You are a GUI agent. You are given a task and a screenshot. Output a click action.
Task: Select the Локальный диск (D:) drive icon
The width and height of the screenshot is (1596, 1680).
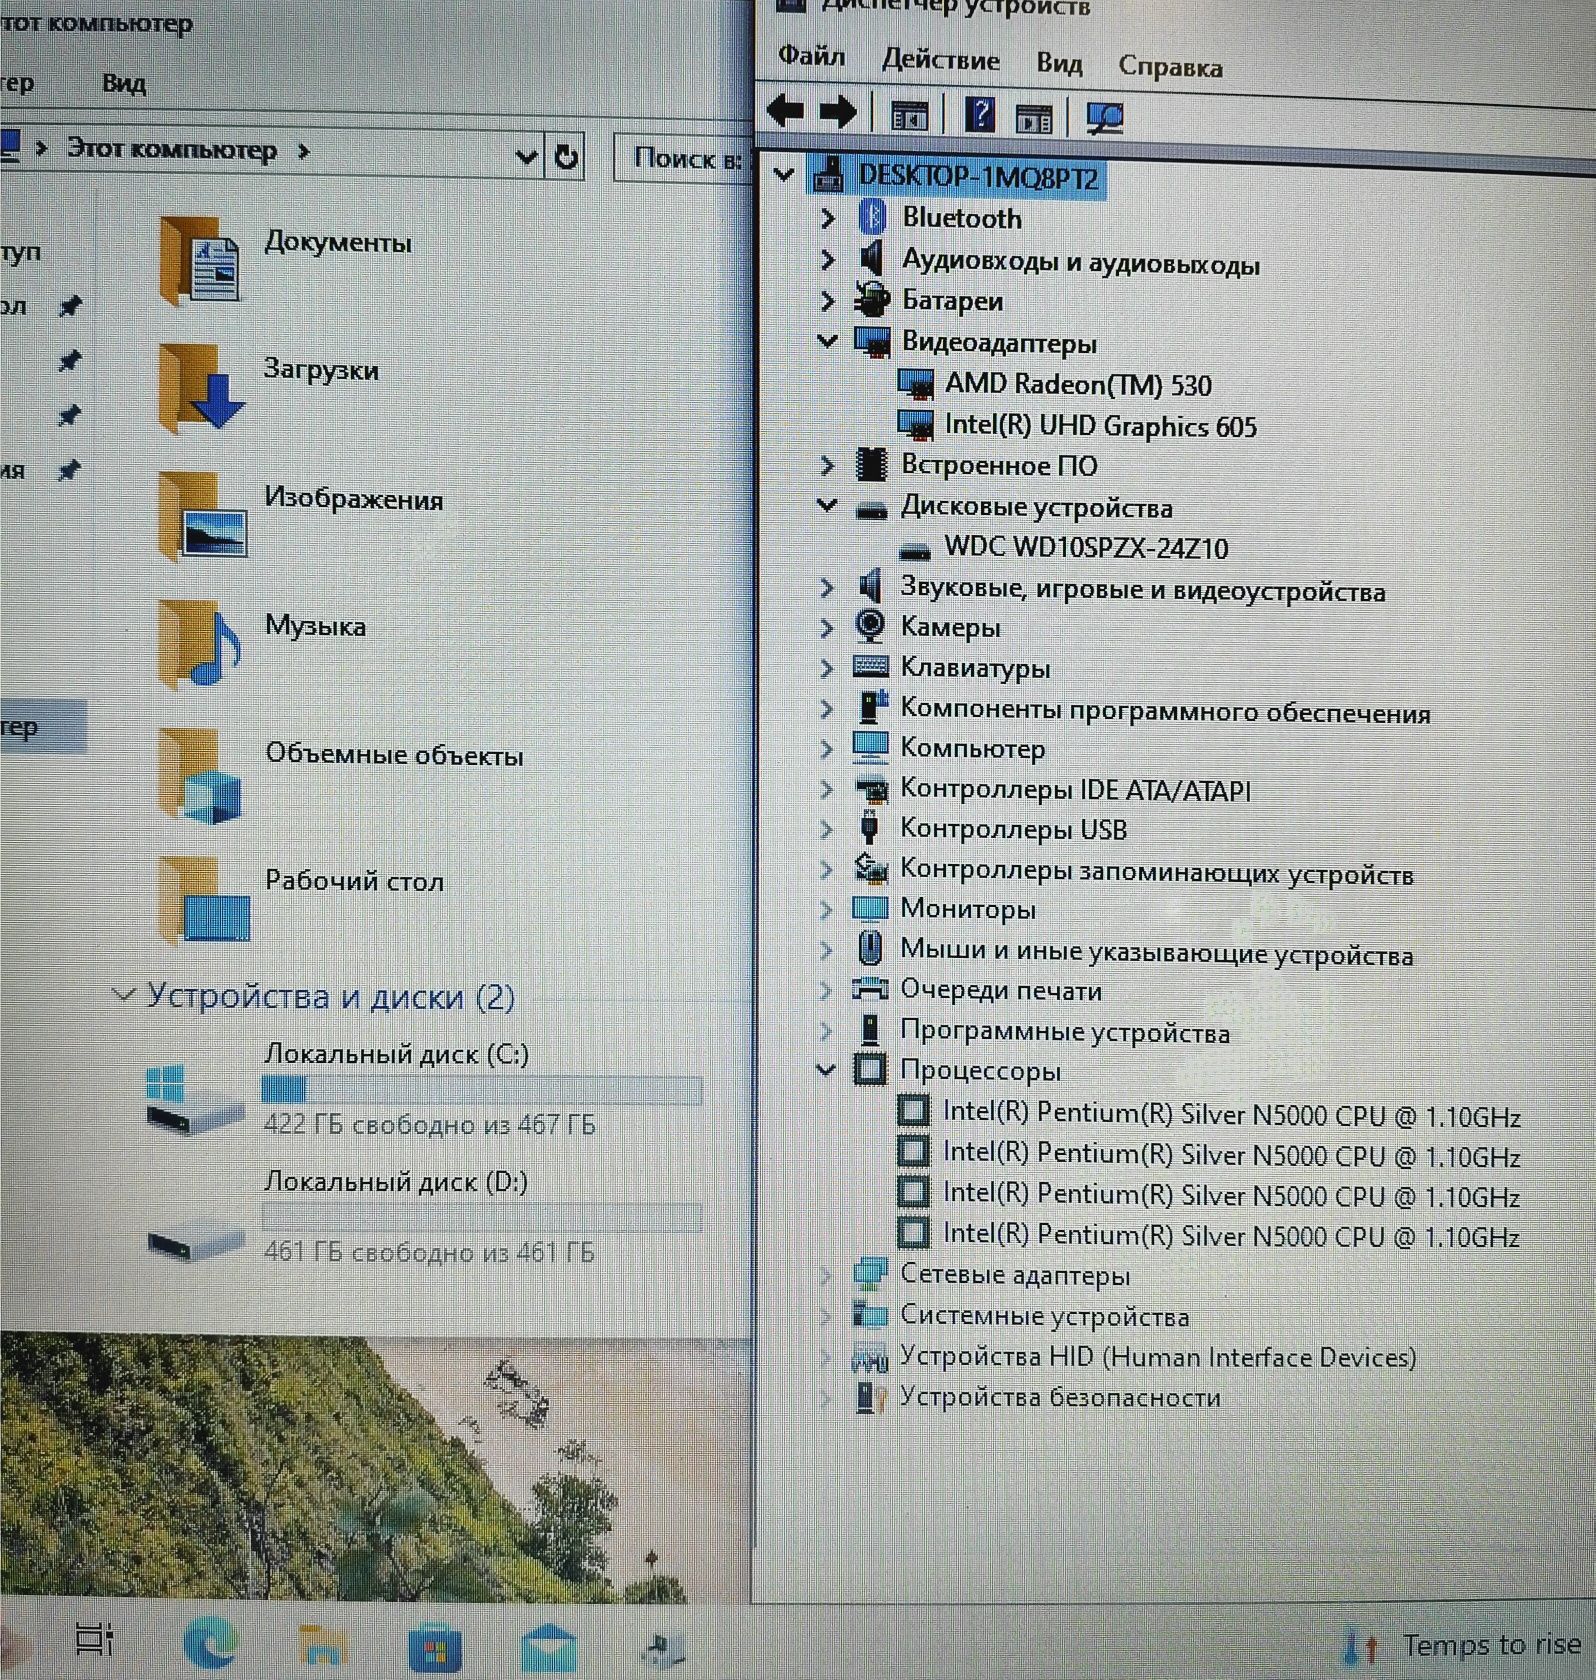[x=194, y=1243]
